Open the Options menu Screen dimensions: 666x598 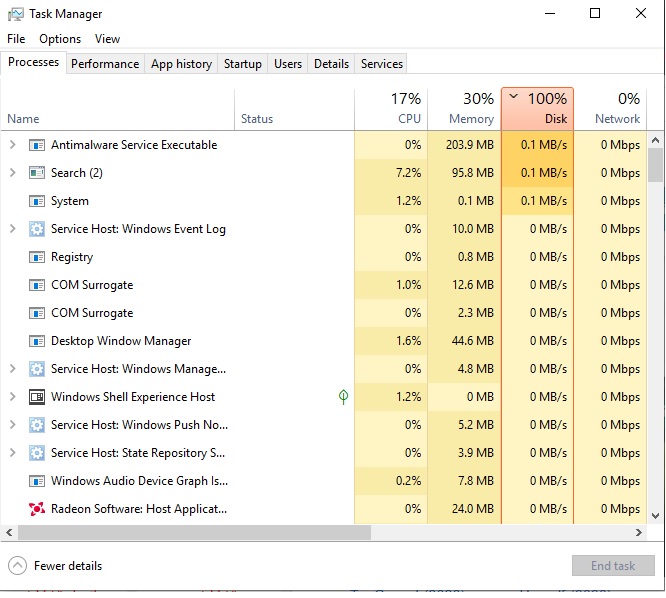click(x=60, y=39)
